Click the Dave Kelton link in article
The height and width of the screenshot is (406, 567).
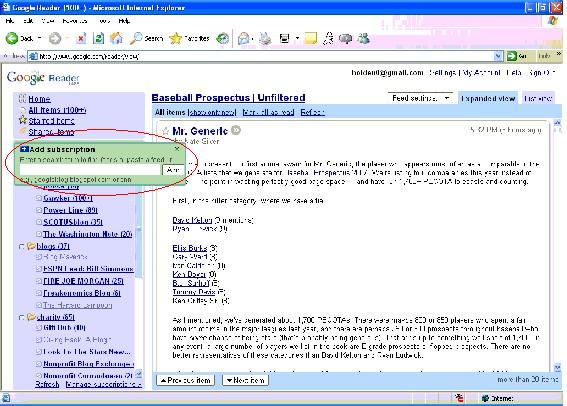(x=192, y=220)
